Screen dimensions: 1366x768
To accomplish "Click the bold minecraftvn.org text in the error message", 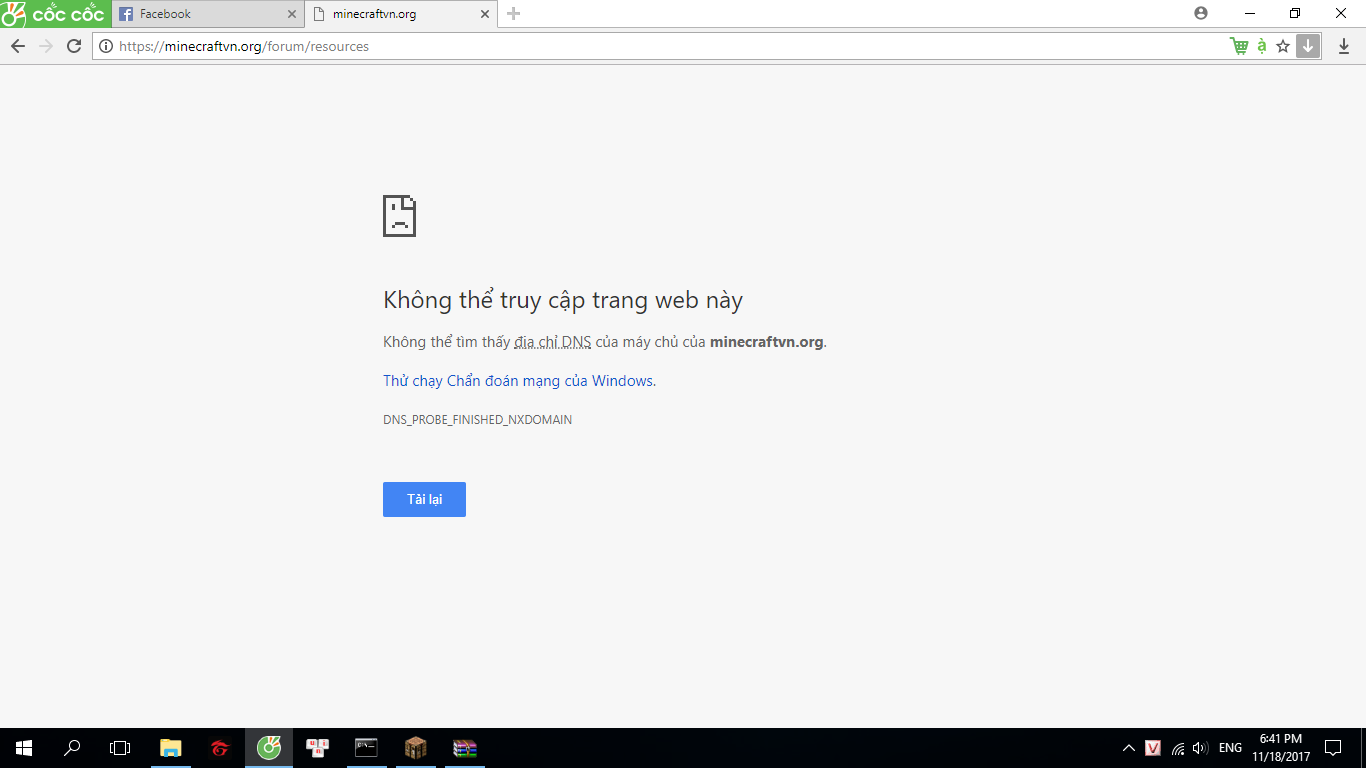I will click(766, 342).
